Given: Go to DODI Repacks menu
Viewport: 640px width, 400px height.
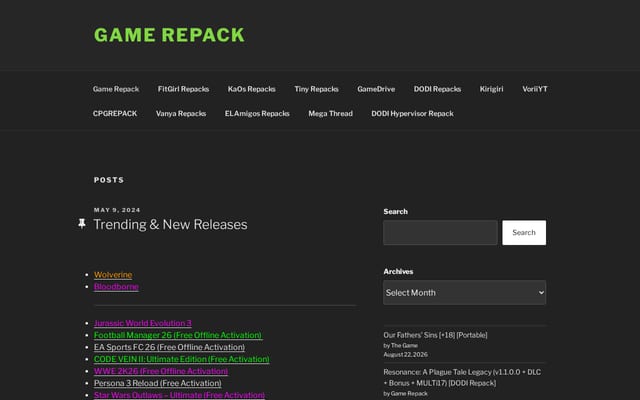Looking at the screenshot, I should click(437, 89).
